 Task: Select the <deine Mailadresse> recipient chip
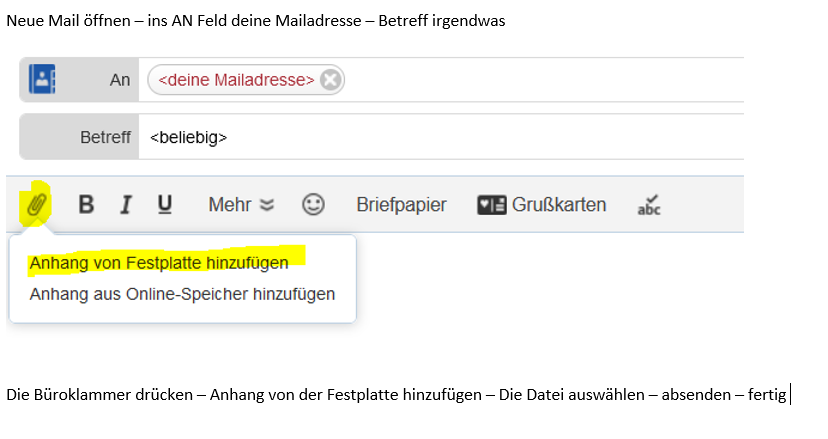coord(236,80)
